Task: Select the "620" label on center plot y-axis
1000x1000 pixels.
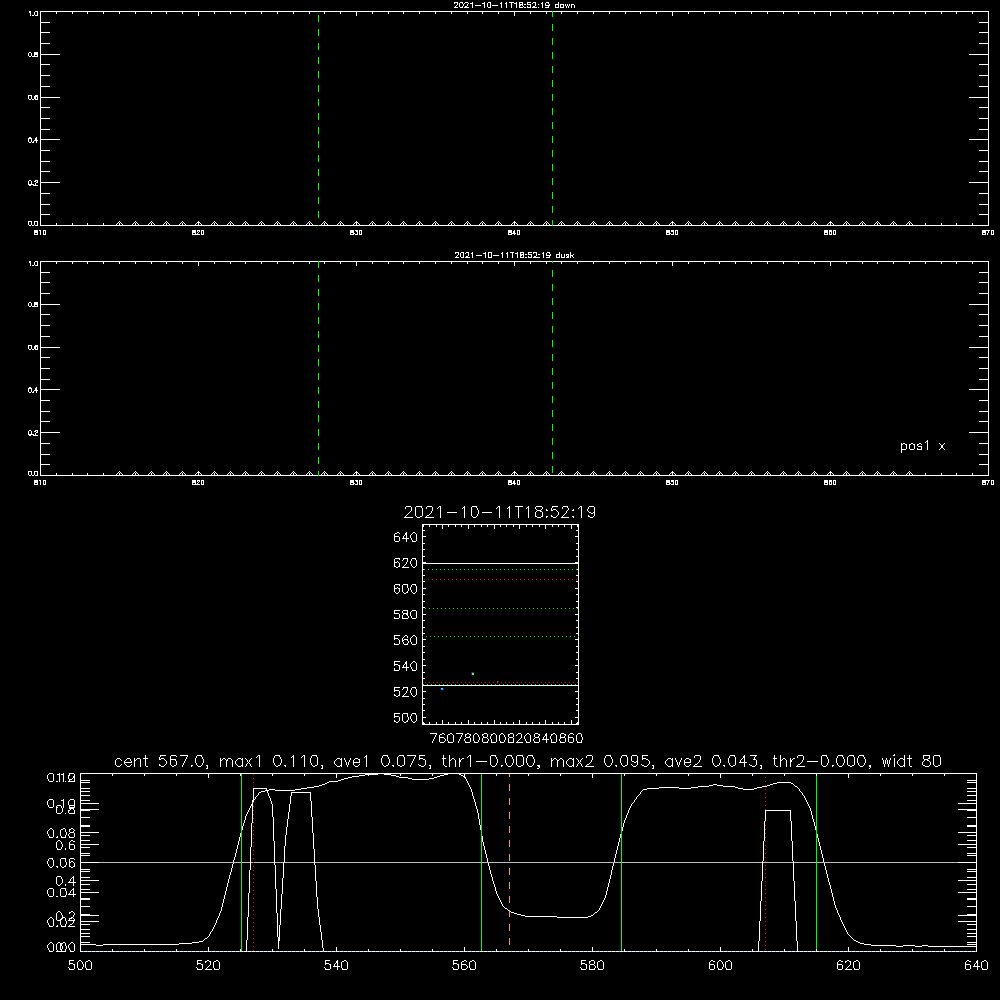Action: (406, 563)
